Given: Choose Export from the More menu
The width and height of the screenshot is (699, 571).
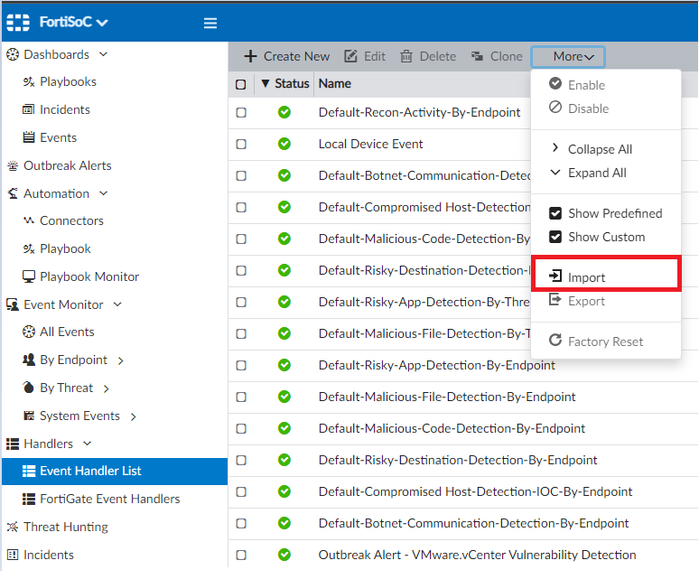Looking at the screenshot, I should coord(586,301).
